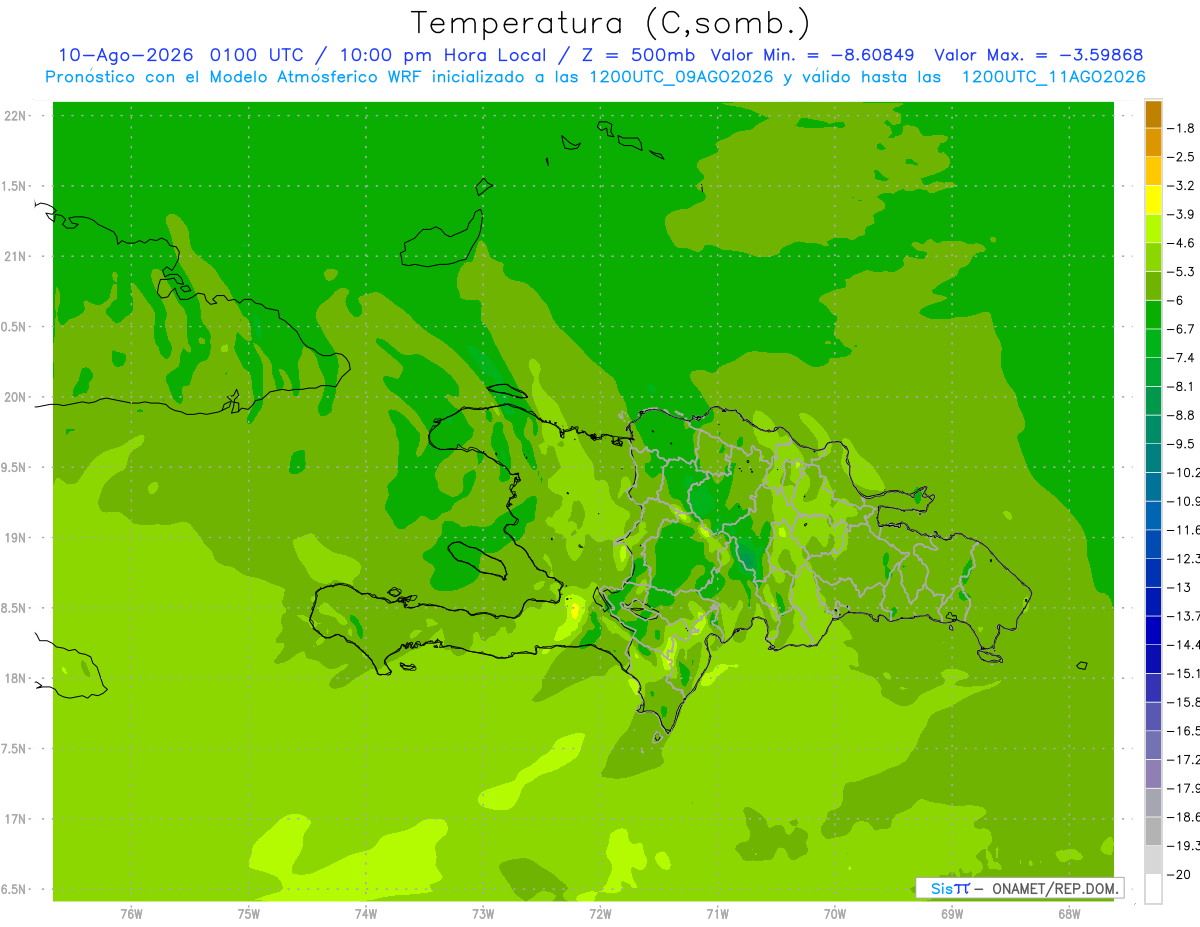The height and width of the screenshot is (927, 1200).
Task: Click the title 'Temperatura (C,somb.)'
Action: (611, 23)
